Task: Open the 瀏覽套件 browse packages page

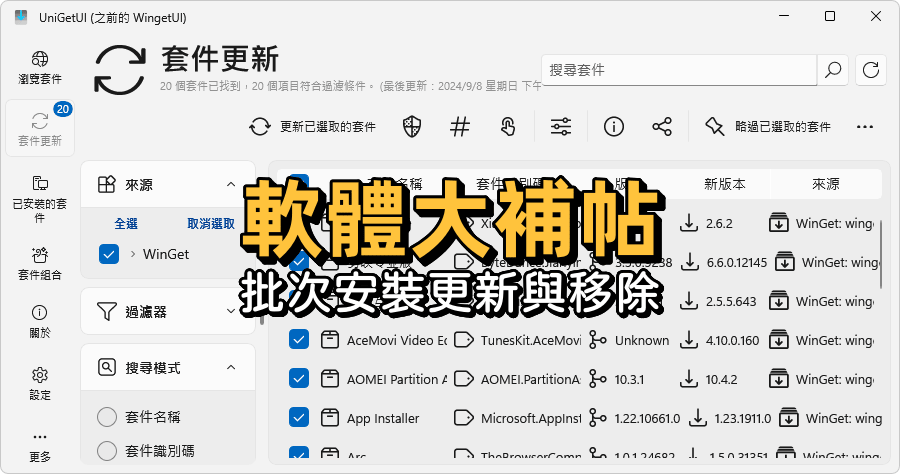Action: [x=40, y=68]
